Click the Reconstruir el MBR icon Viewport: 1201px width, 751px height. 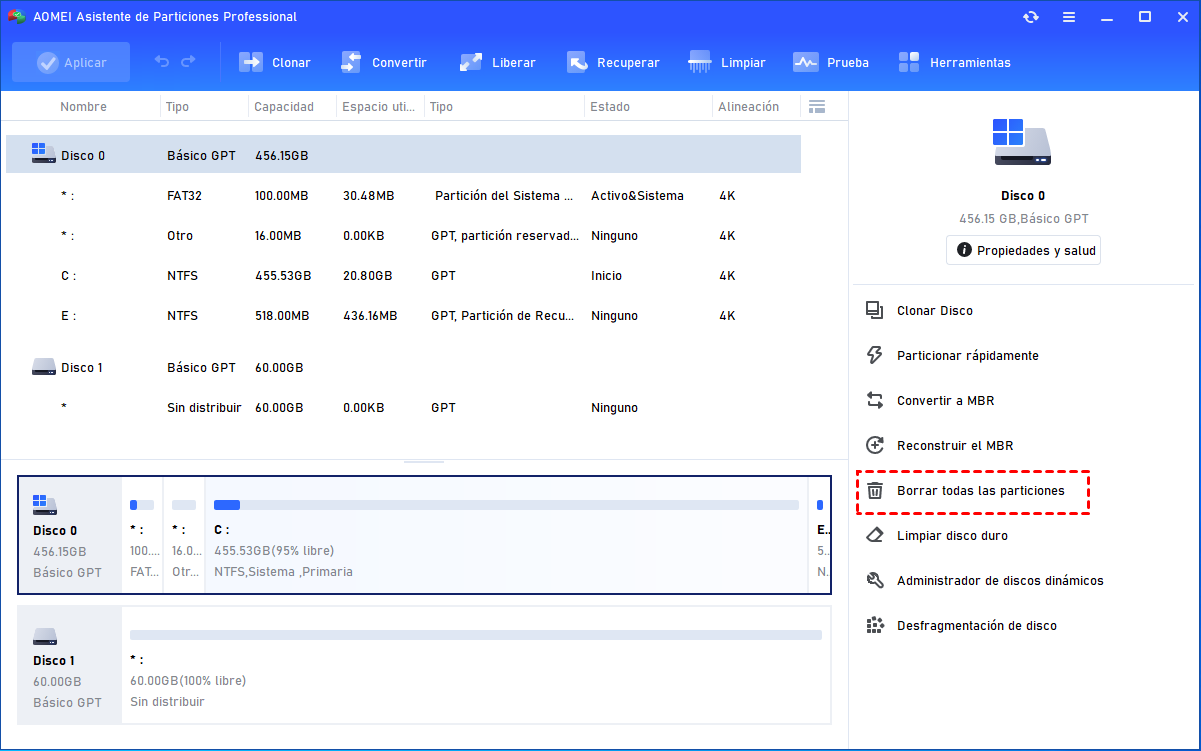(875, 445)
